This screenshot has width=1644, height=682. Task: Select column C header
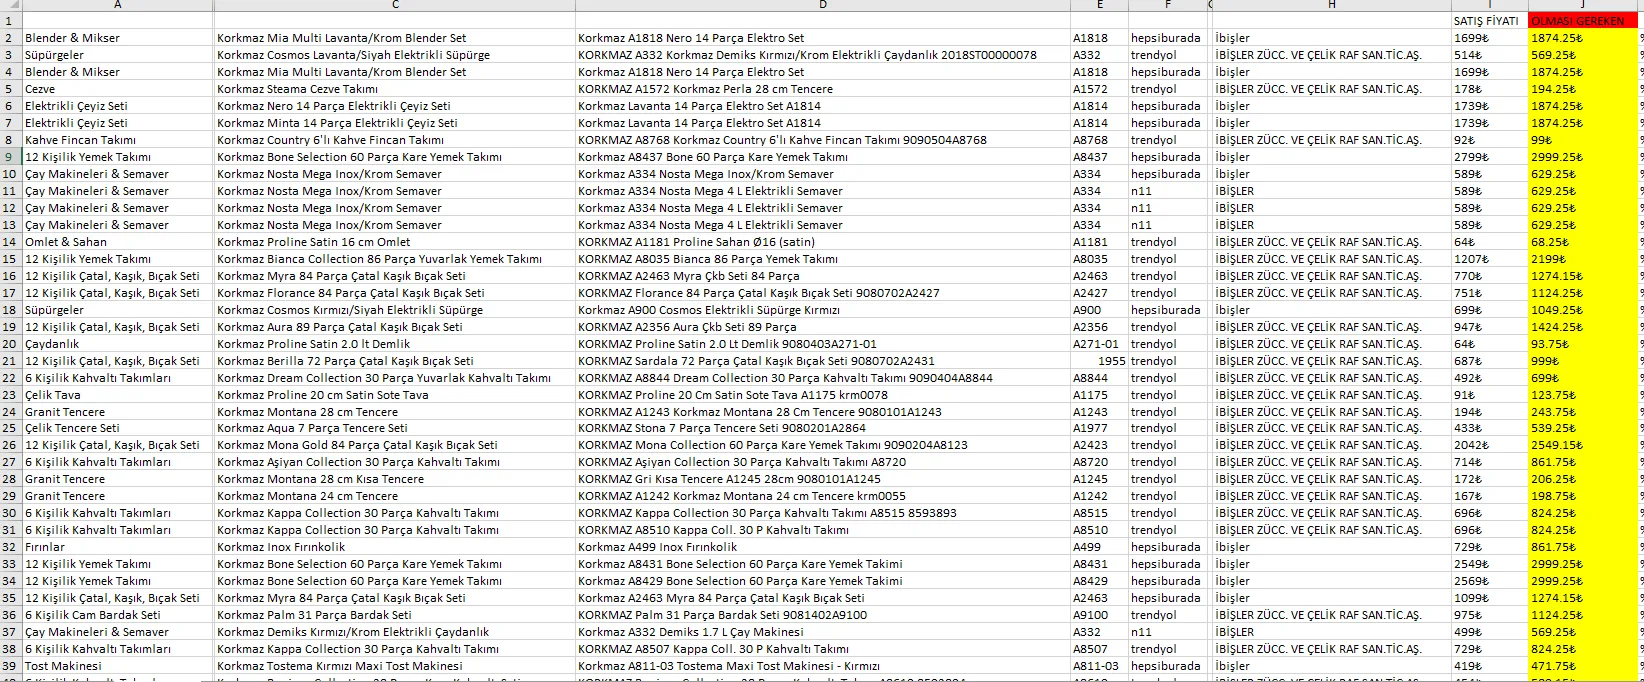(395, 5)
